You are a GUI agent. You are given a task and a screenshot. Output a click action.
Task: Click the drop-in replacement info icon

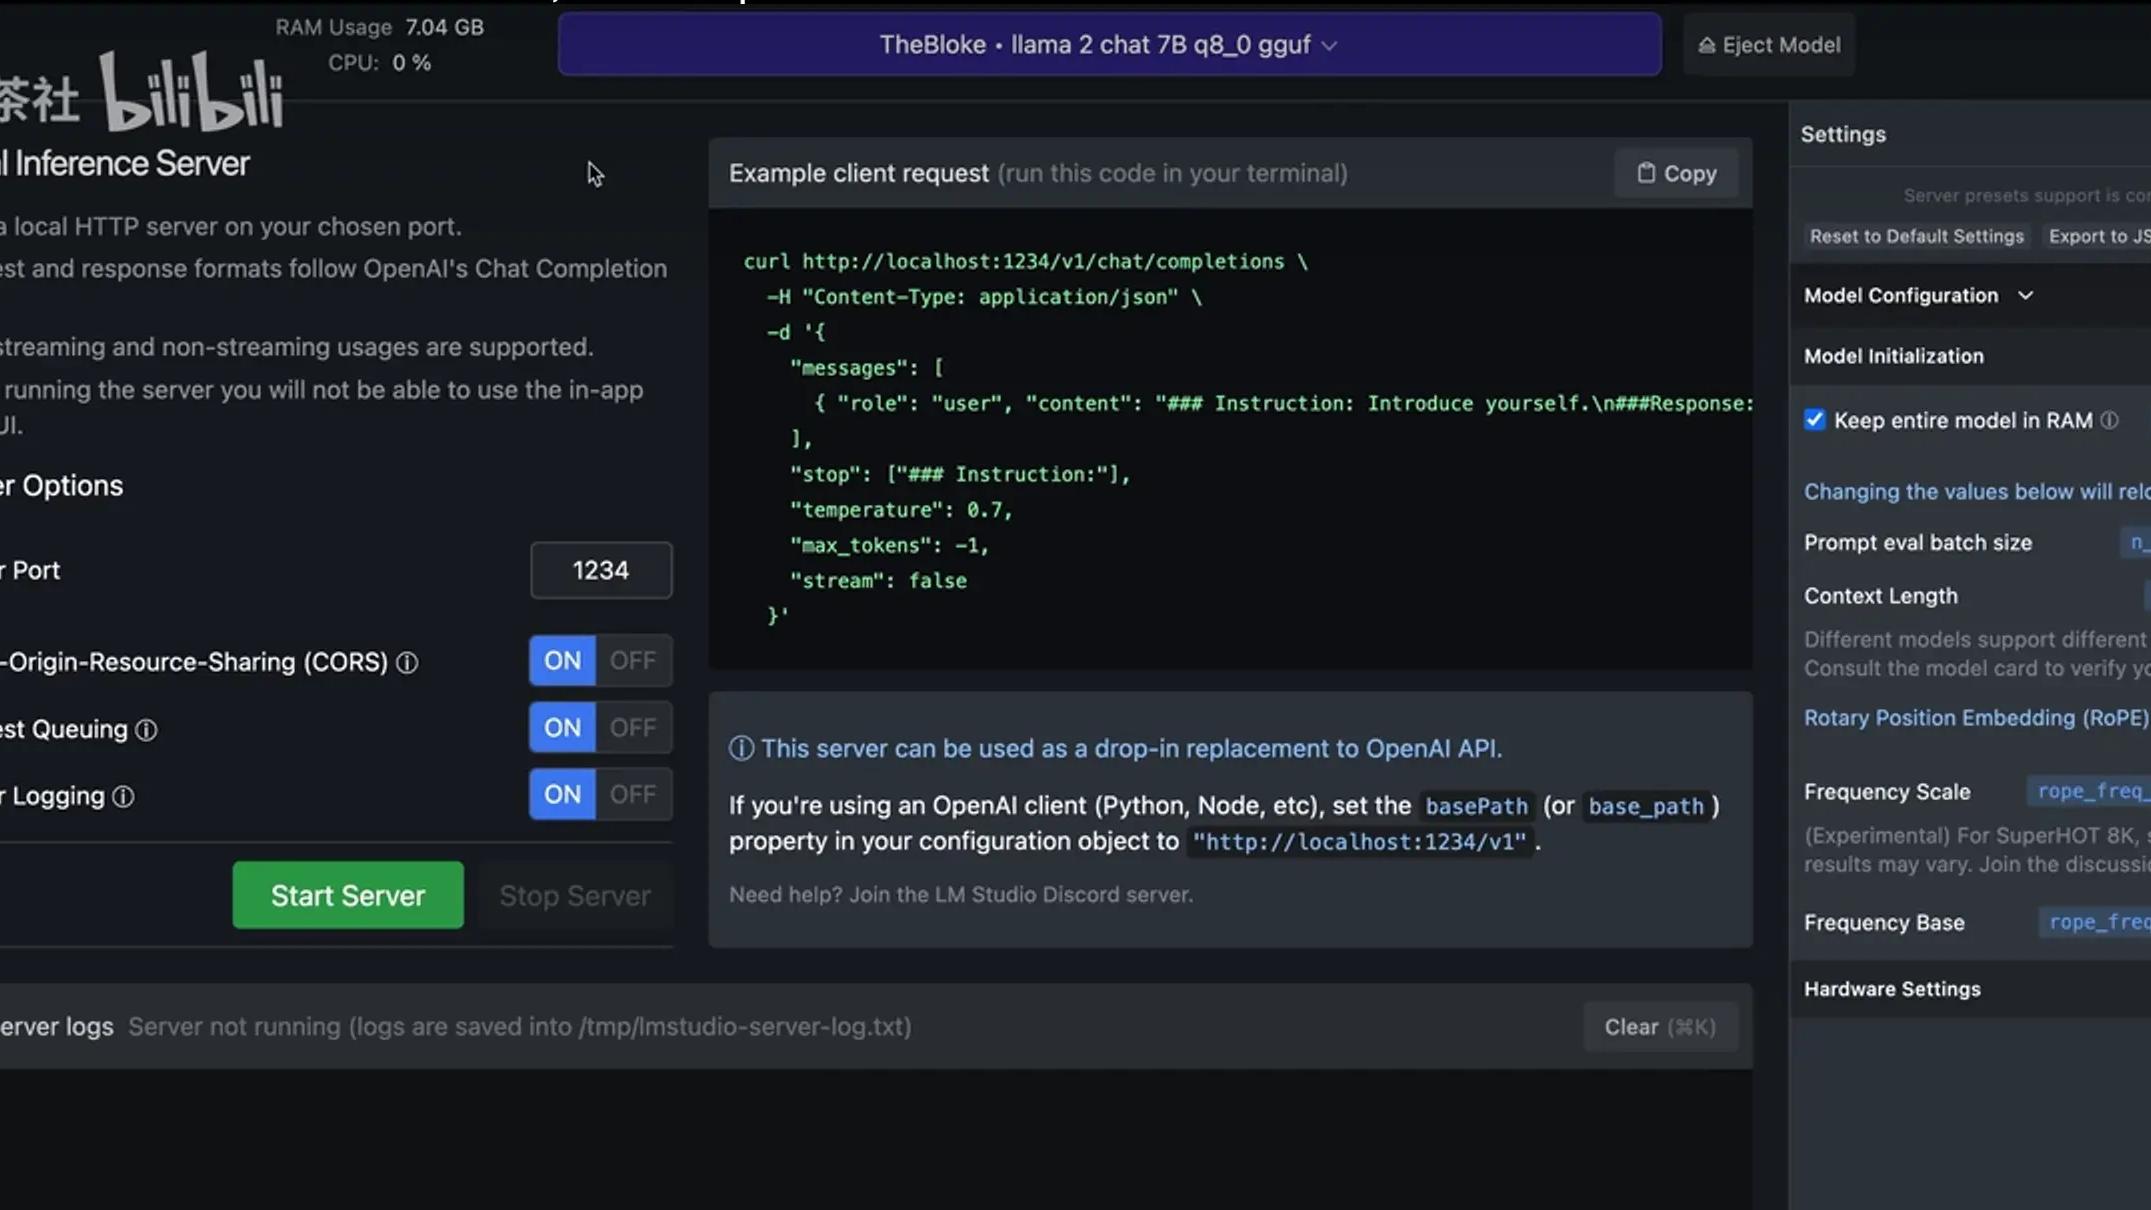pyautogui.click(x=741, y=749)
